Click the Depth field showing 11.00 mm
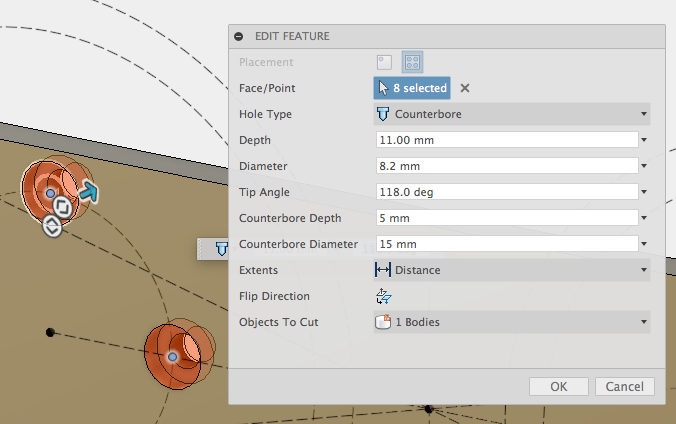This screenshot has width=676, height=424. [507, 140]
